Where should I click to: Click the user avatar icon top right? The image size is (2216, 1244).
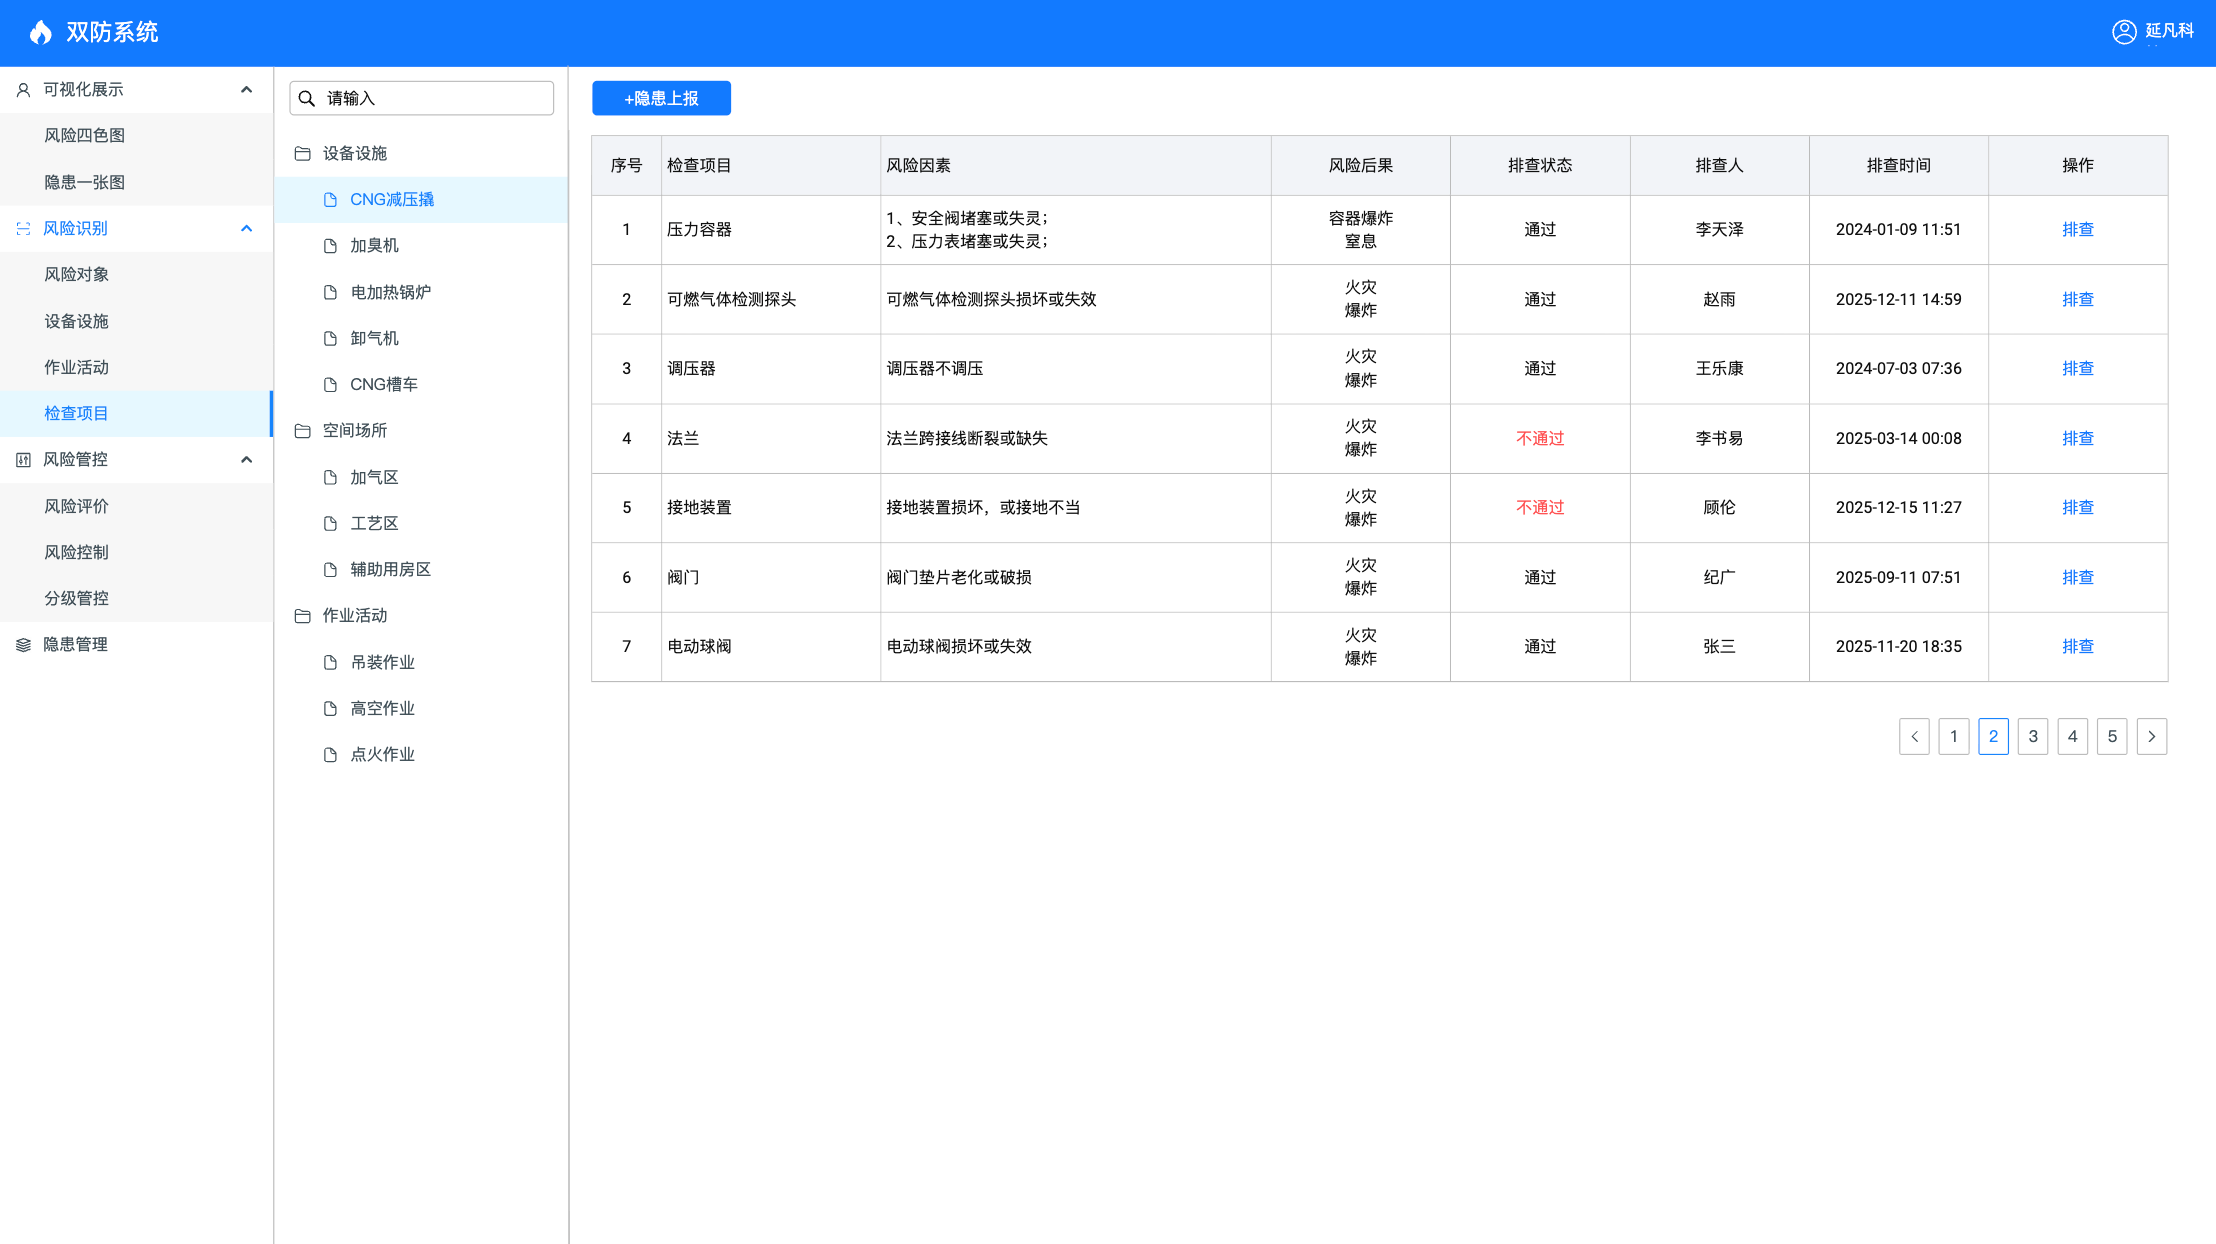tap(2124, 32)
